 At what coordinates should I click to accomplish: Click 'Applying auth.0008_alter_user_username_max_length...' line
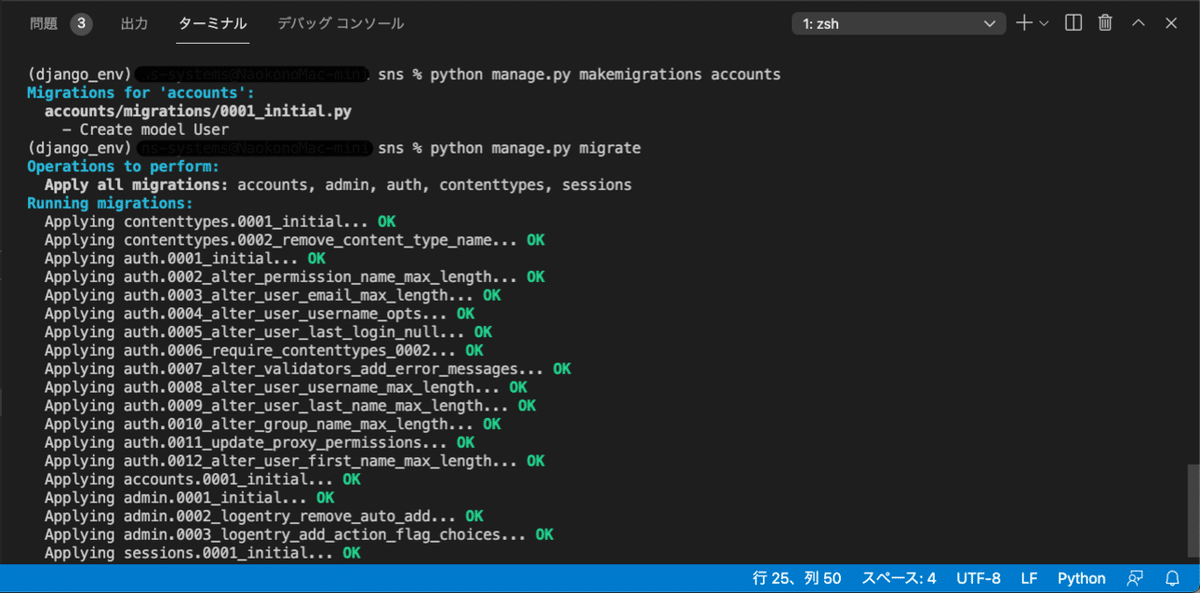[x=286, y=387]
